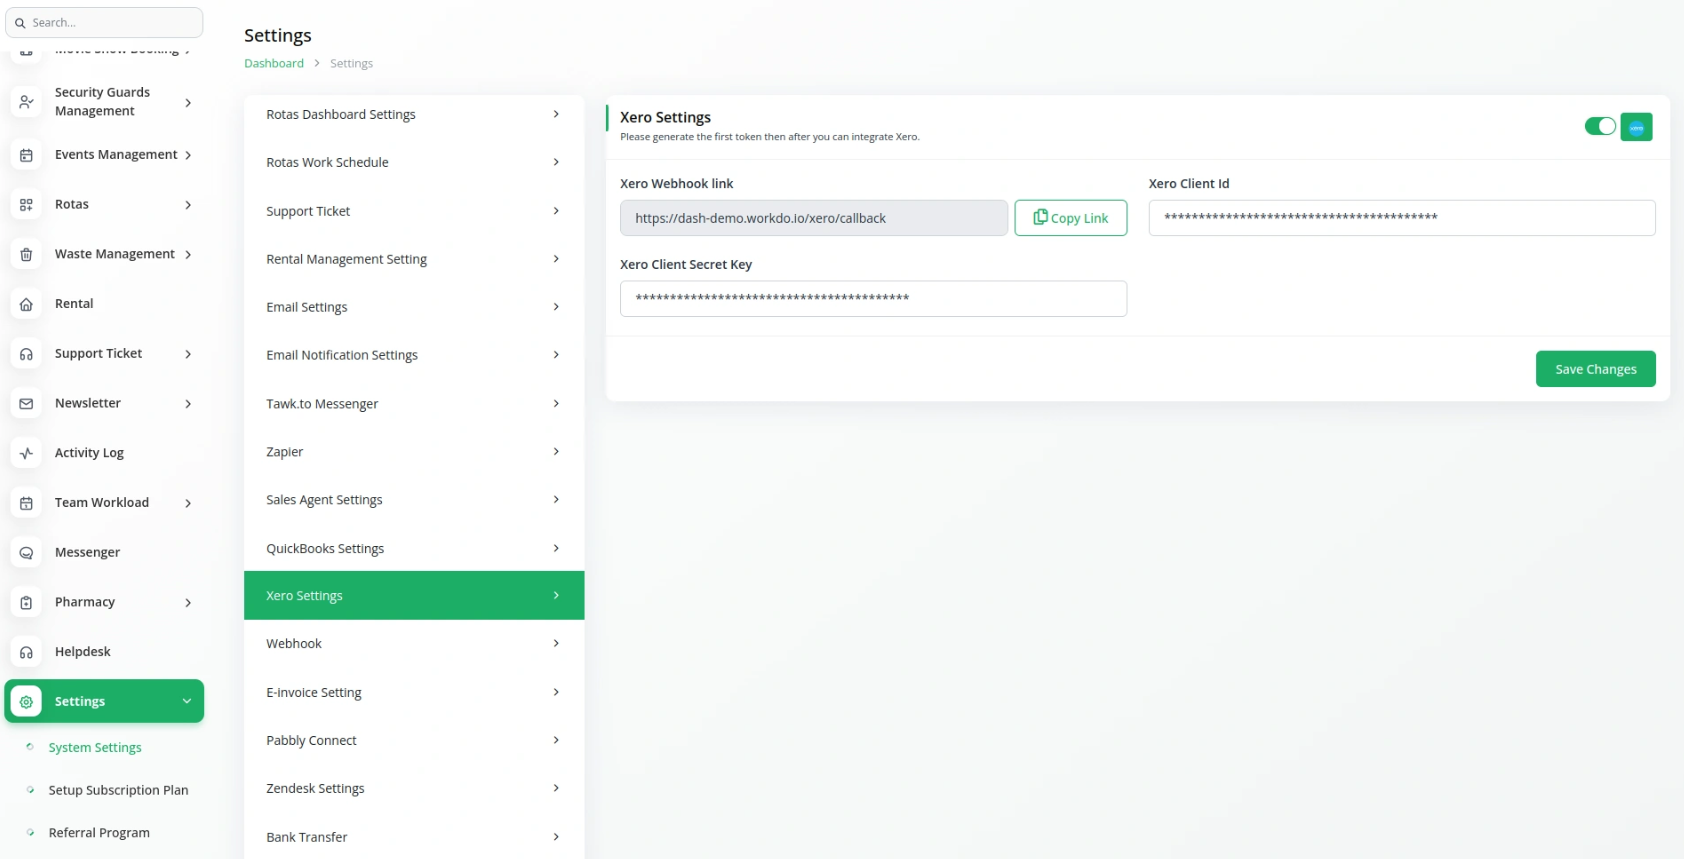The image size is (1684, 859).
Task: Expand the Waste Management submenu arrow
Action: (188, 255)
